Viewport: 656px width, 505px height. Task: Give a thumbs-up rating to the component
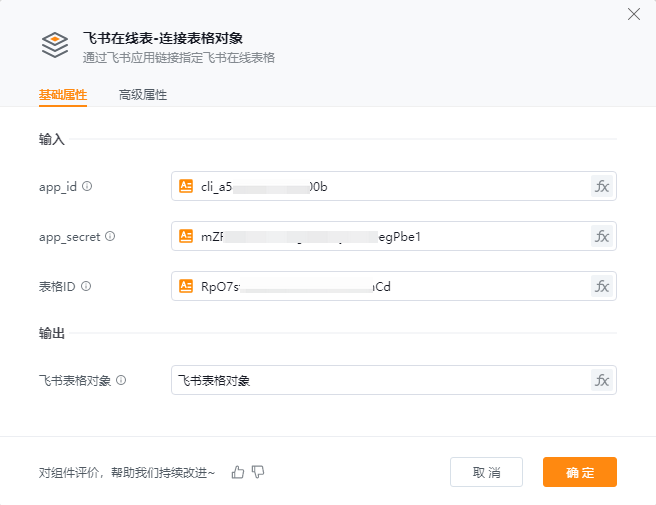click(x=238, y=472)
